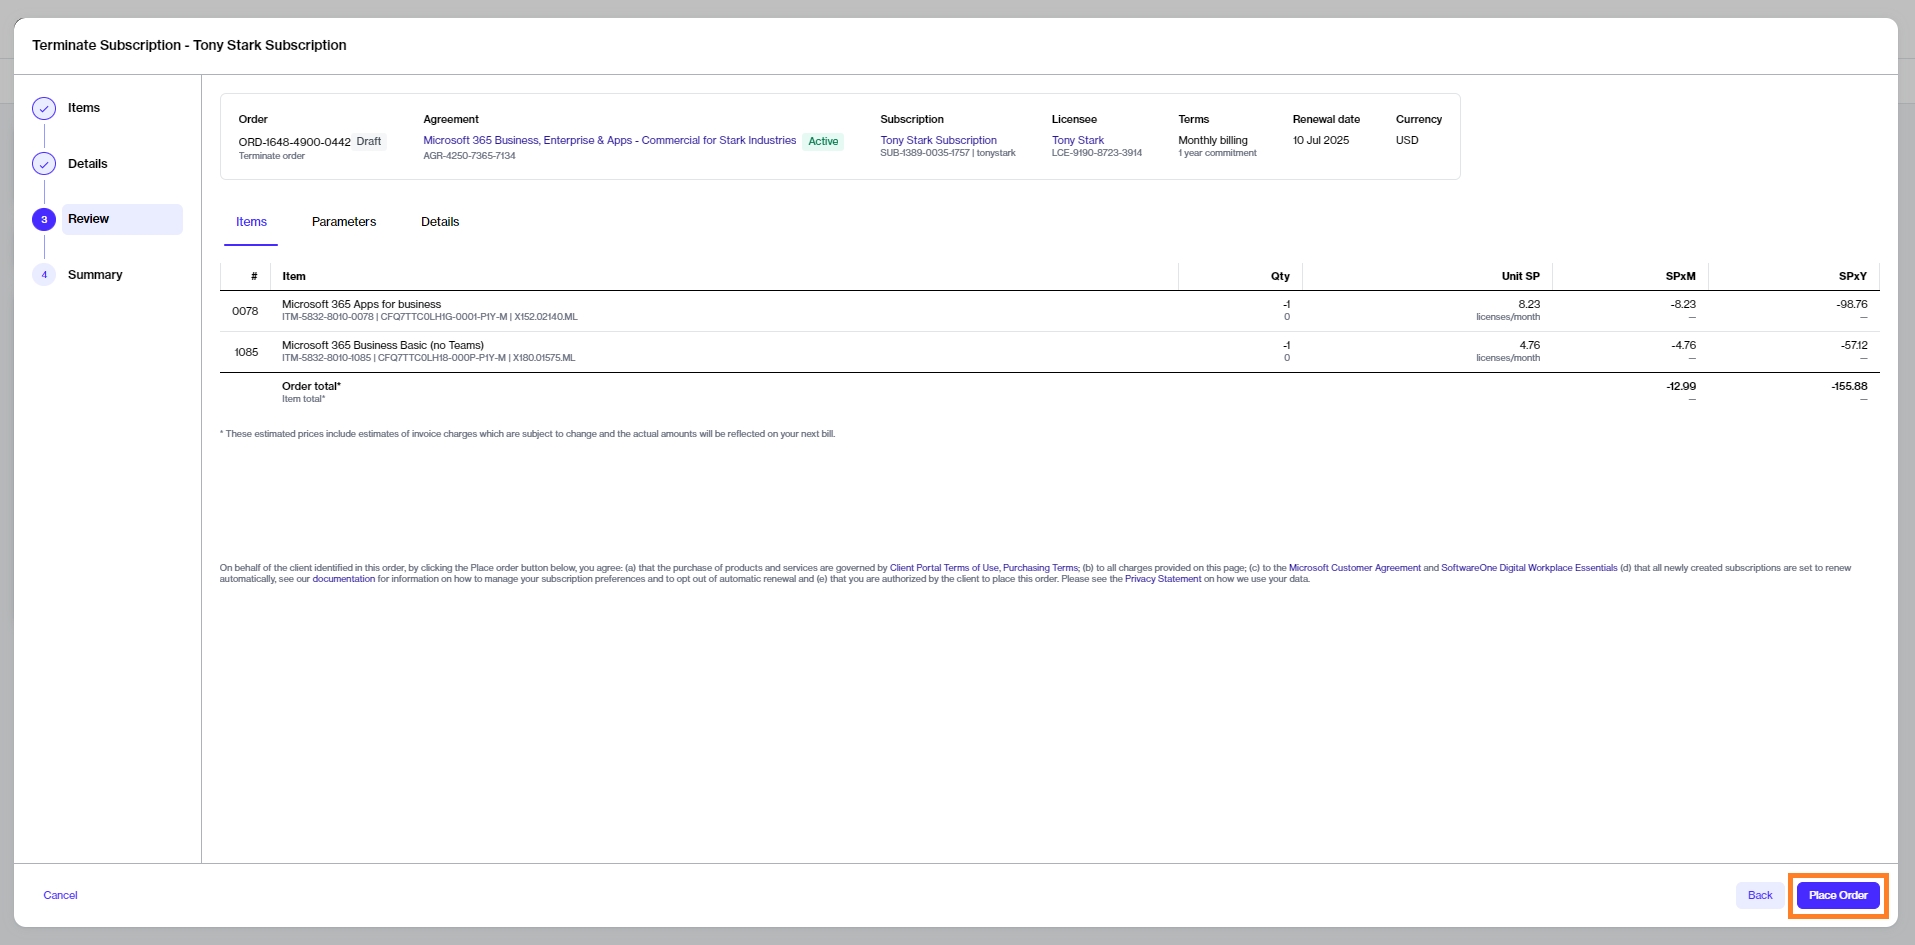
Task: Click the Back button
Action: (x=1759, y=895)
